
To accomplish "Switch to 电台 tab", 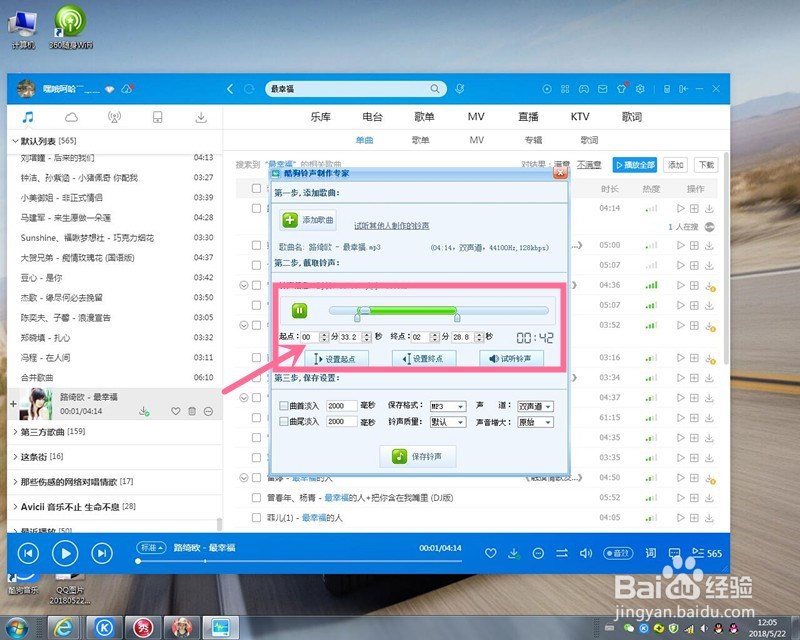I will point(372,117).
